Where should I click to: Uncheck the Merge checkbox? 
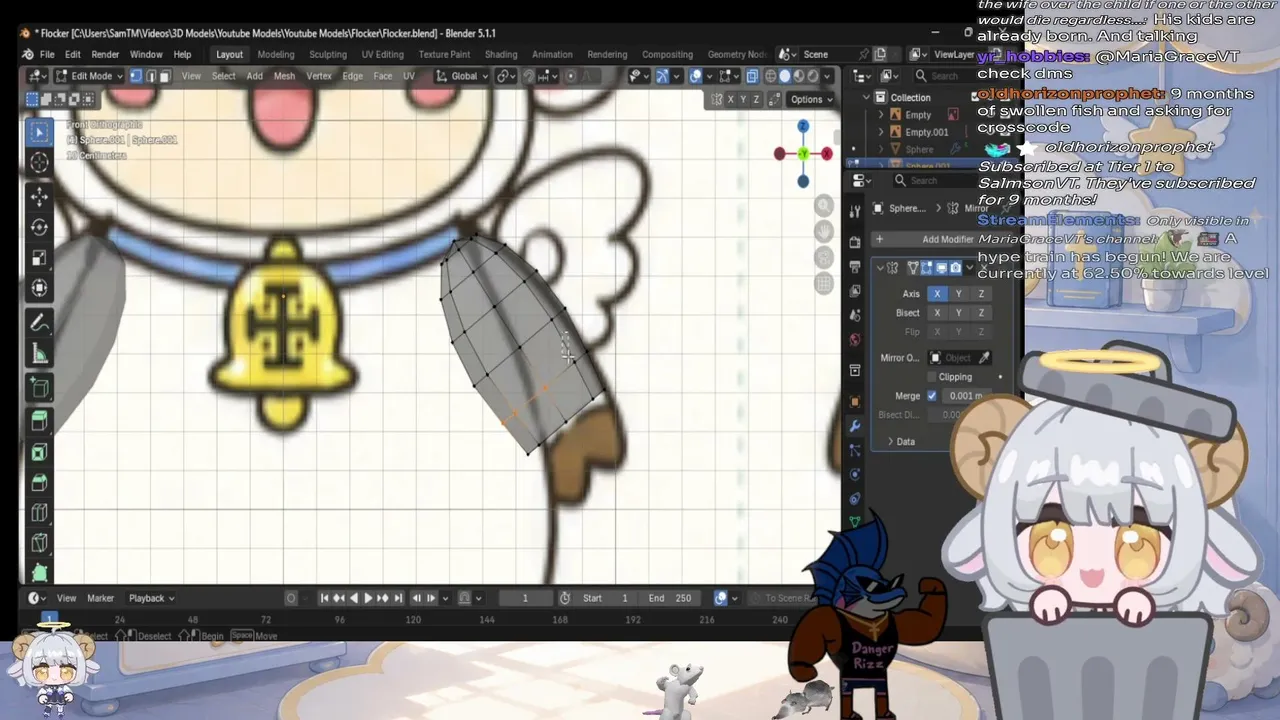[932, 396]
